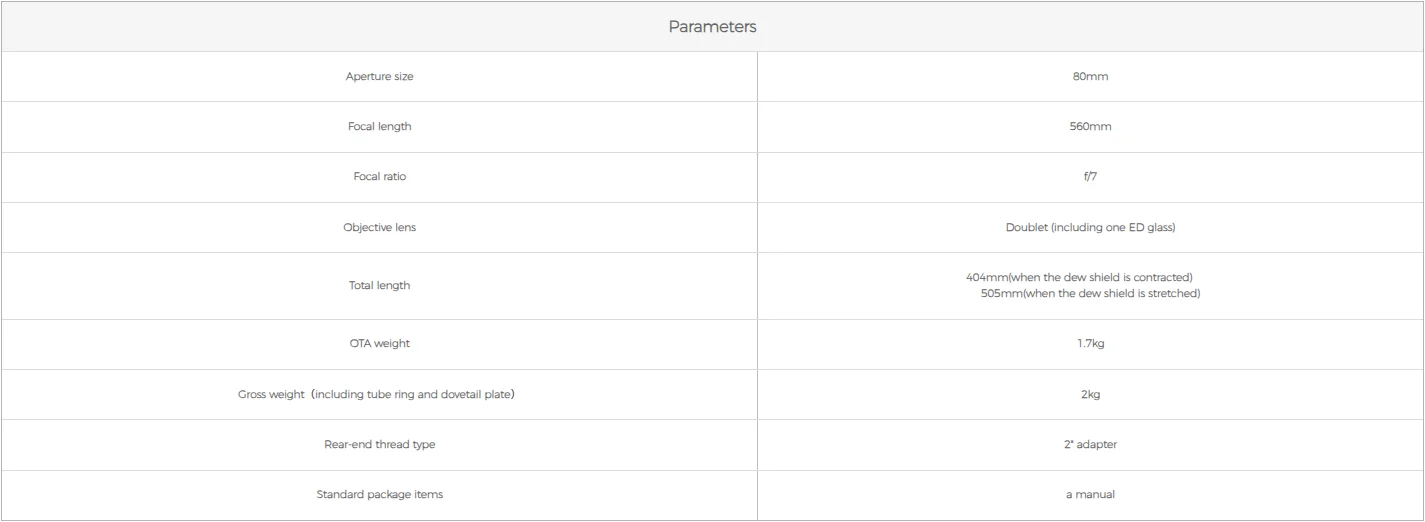This screenshot has height=522, width=1425.
Task: Click the Rear-end thread type label
Action: click(x=379, y=444)
